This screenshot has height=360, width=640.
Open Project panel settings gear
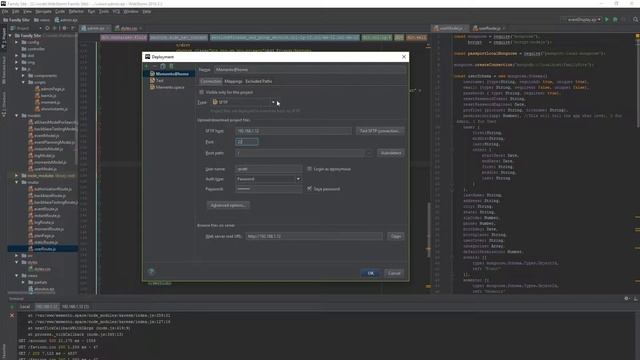(x=64, y=28)
